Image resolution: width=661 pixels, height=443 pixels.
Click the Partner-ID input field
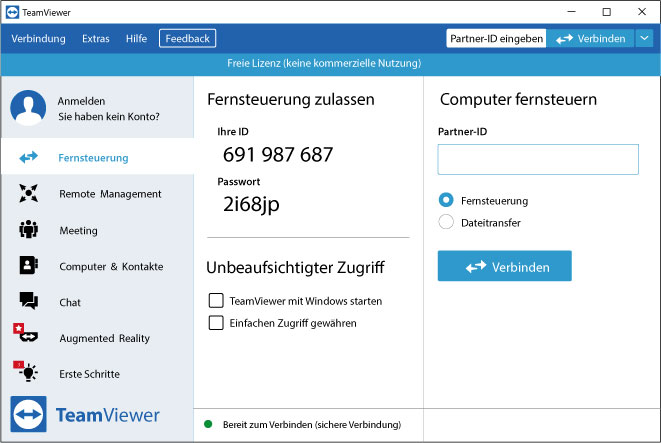(538, 159)
